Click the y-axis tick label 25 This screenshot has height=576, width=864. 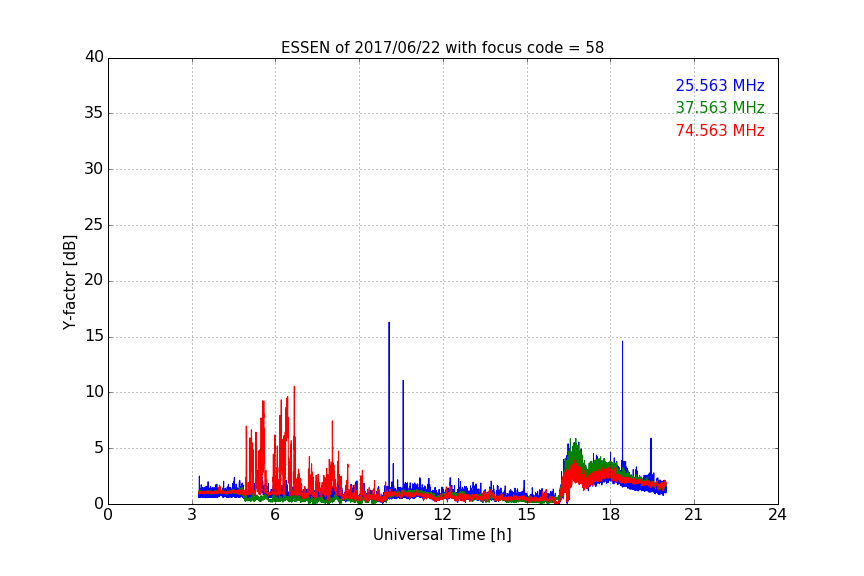94,224
